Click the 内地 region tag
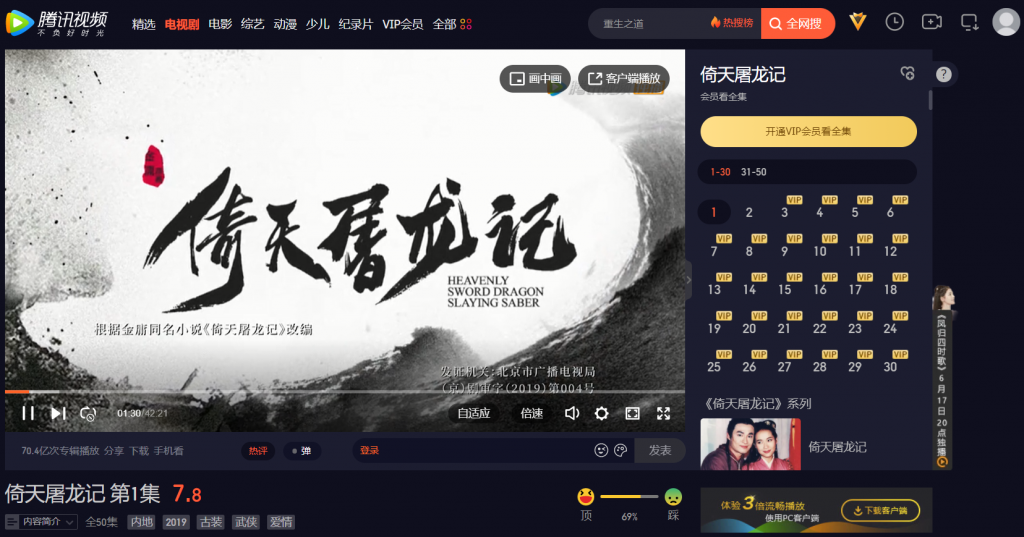This screenshot has height=537, width=1024. 142,522
